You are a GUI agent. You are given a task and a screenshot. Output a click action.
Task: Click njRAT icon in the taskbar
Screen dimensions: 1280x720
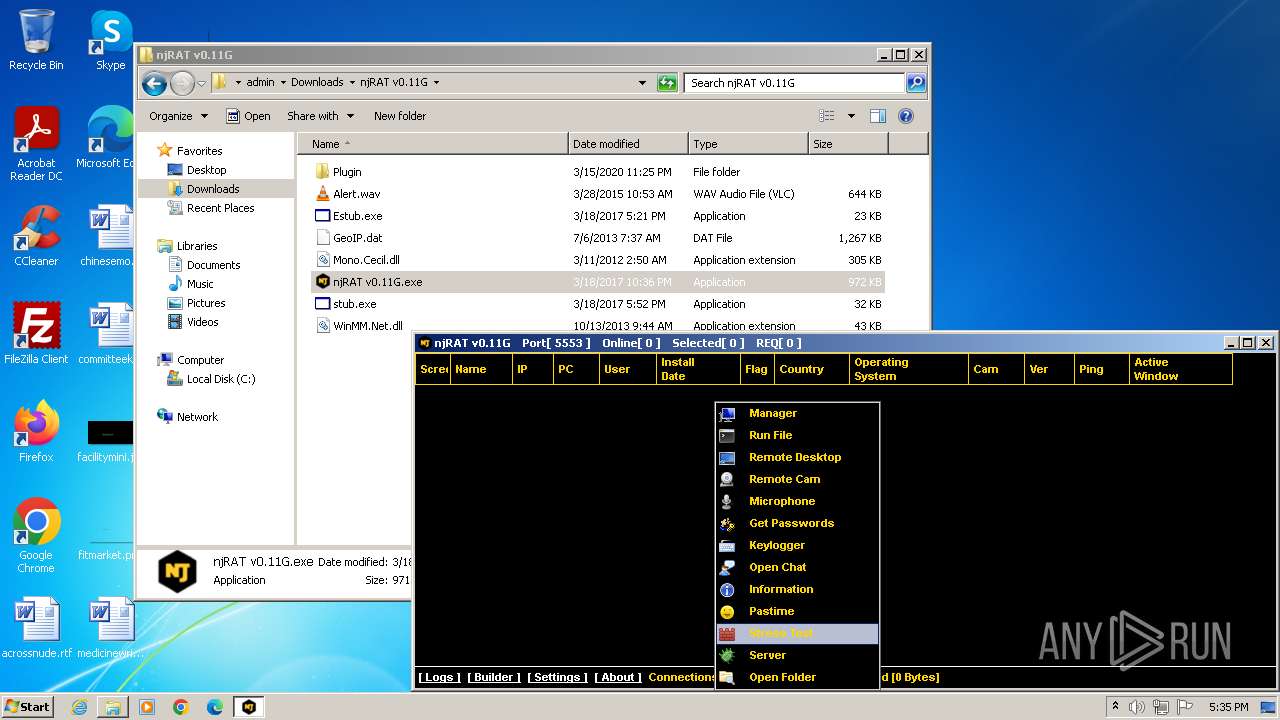(248, 707)
